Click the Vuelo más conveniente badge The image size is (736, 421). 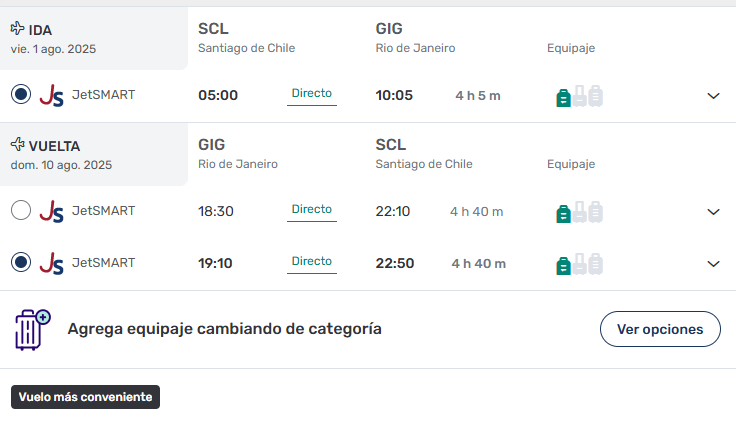pyautogui.click(x=85, y=397)
